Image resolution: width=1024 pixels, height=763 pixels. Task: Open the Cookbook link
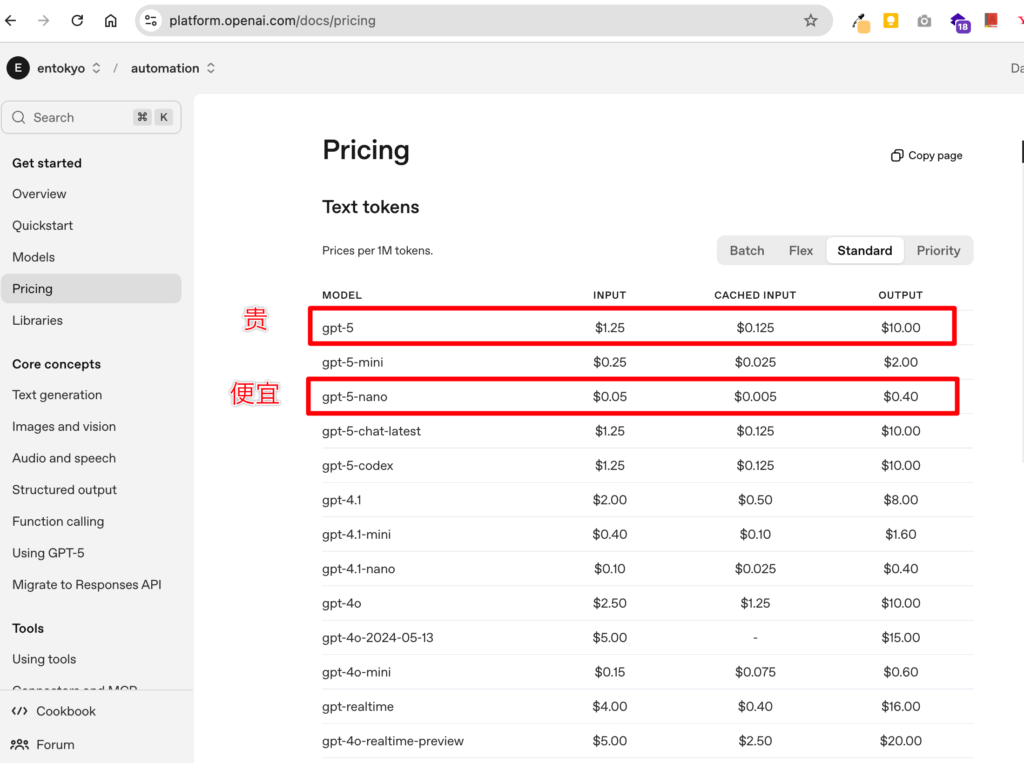point(65,711)
